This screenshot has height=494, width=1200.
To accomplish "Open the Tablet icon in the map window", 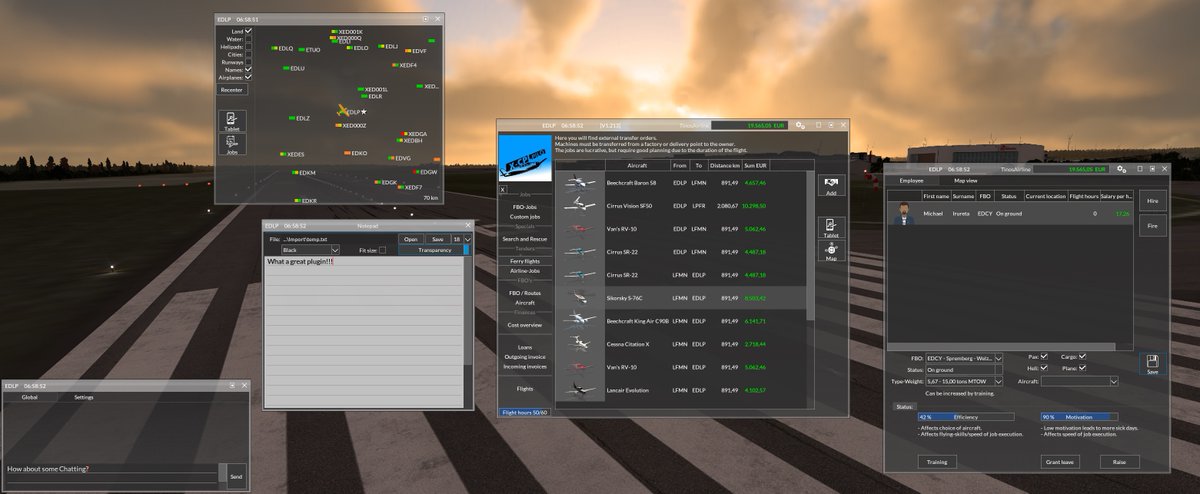I will coord(232,120).
